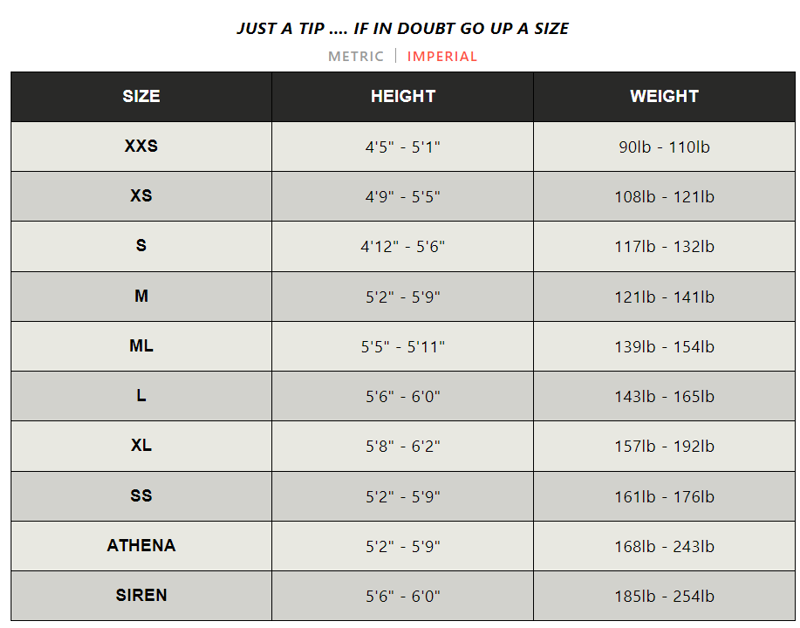The height and width of the screenshot is (628, 800).
Task: Select the SIREN size row
Action: (x=140, y=596)
